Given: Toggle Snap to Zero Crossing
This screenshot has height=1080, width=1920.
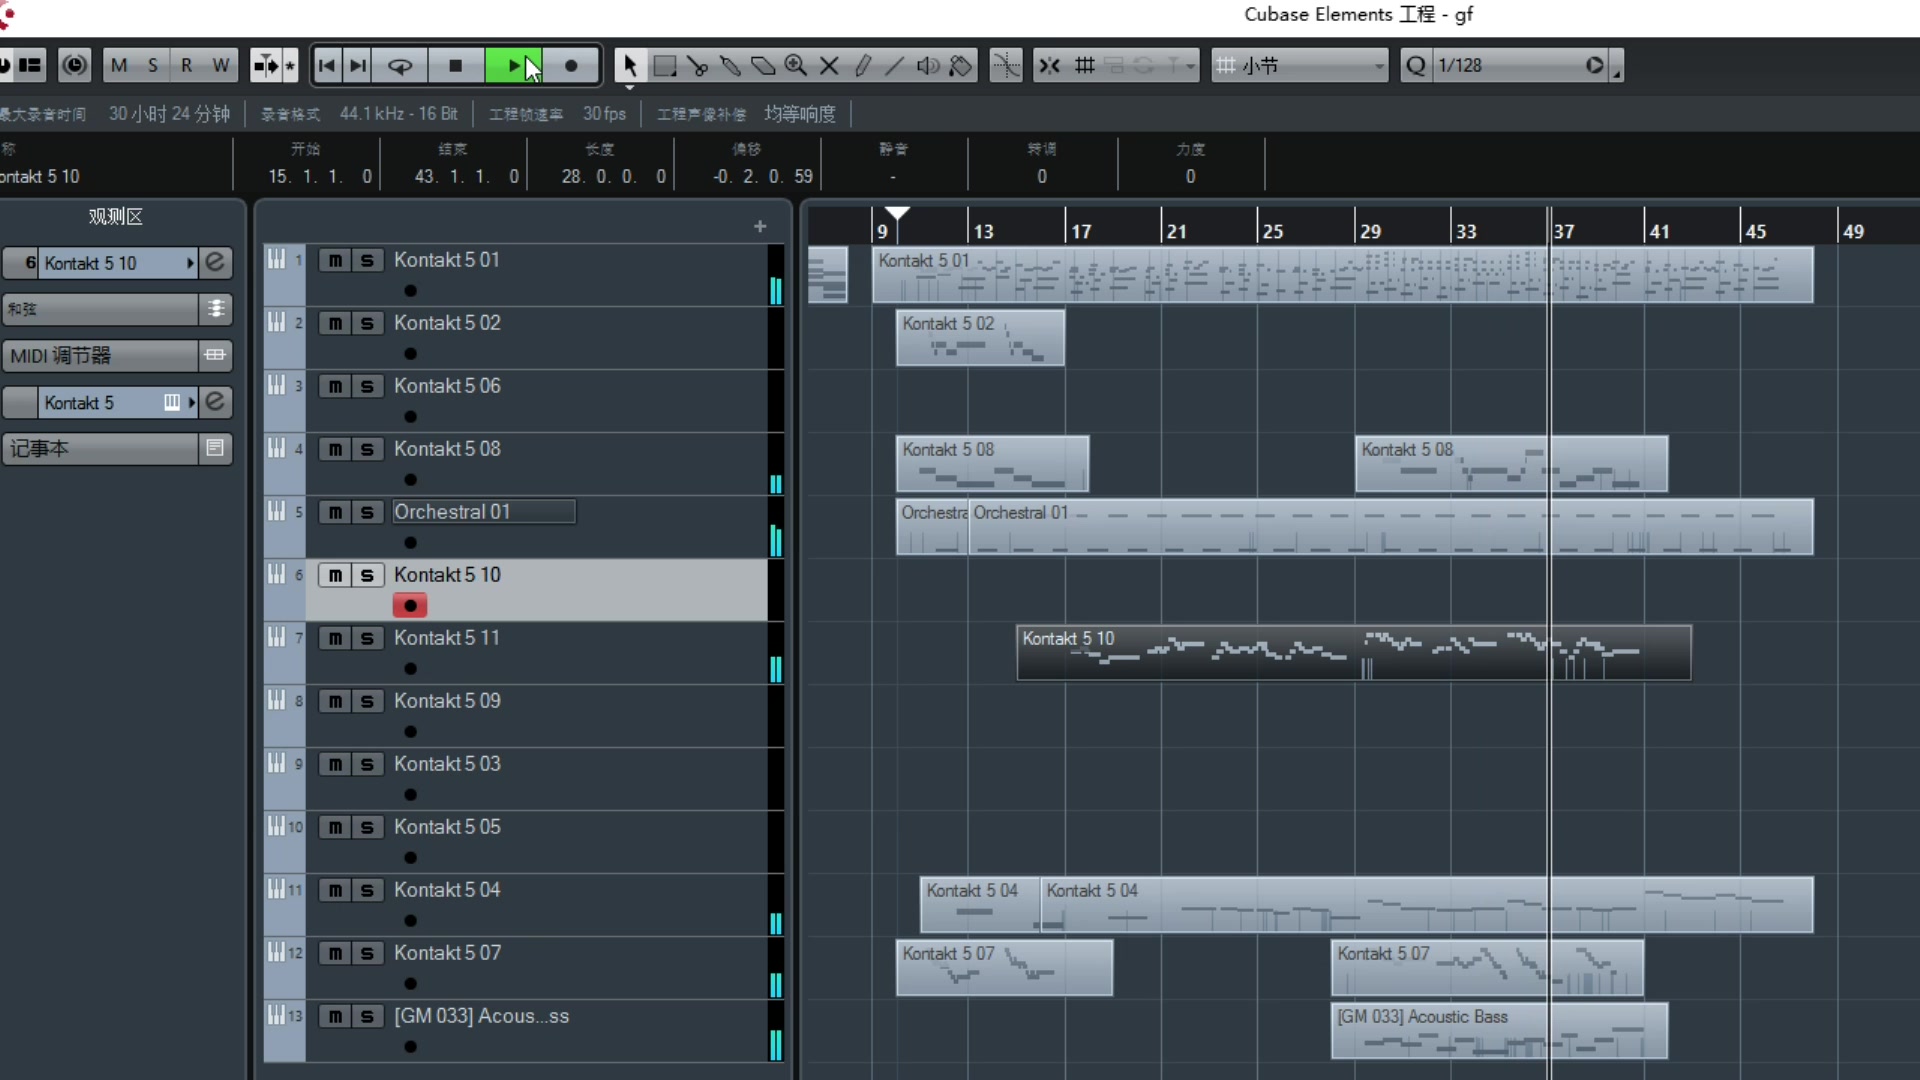Looking at the screenshot, I should 1006,66.
